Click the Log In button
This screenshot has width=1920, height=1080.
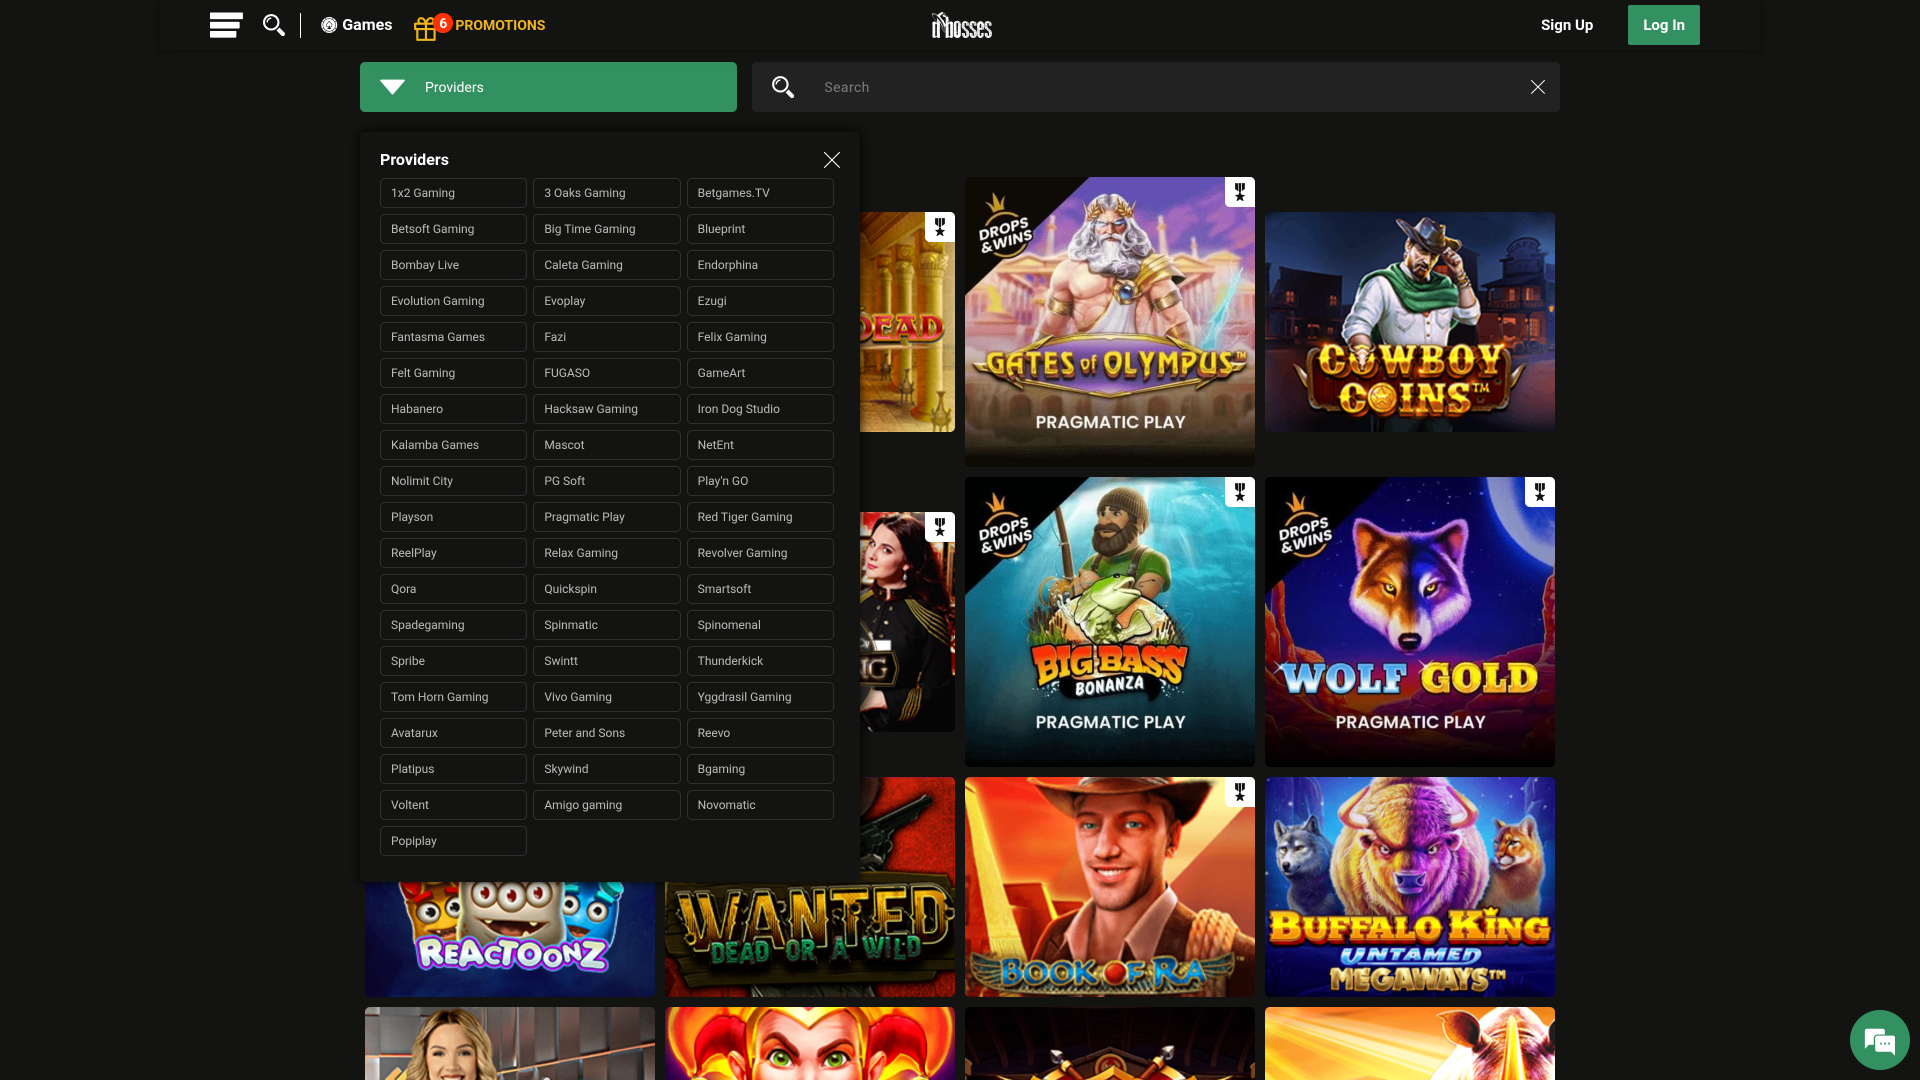tap(1663, 25)
